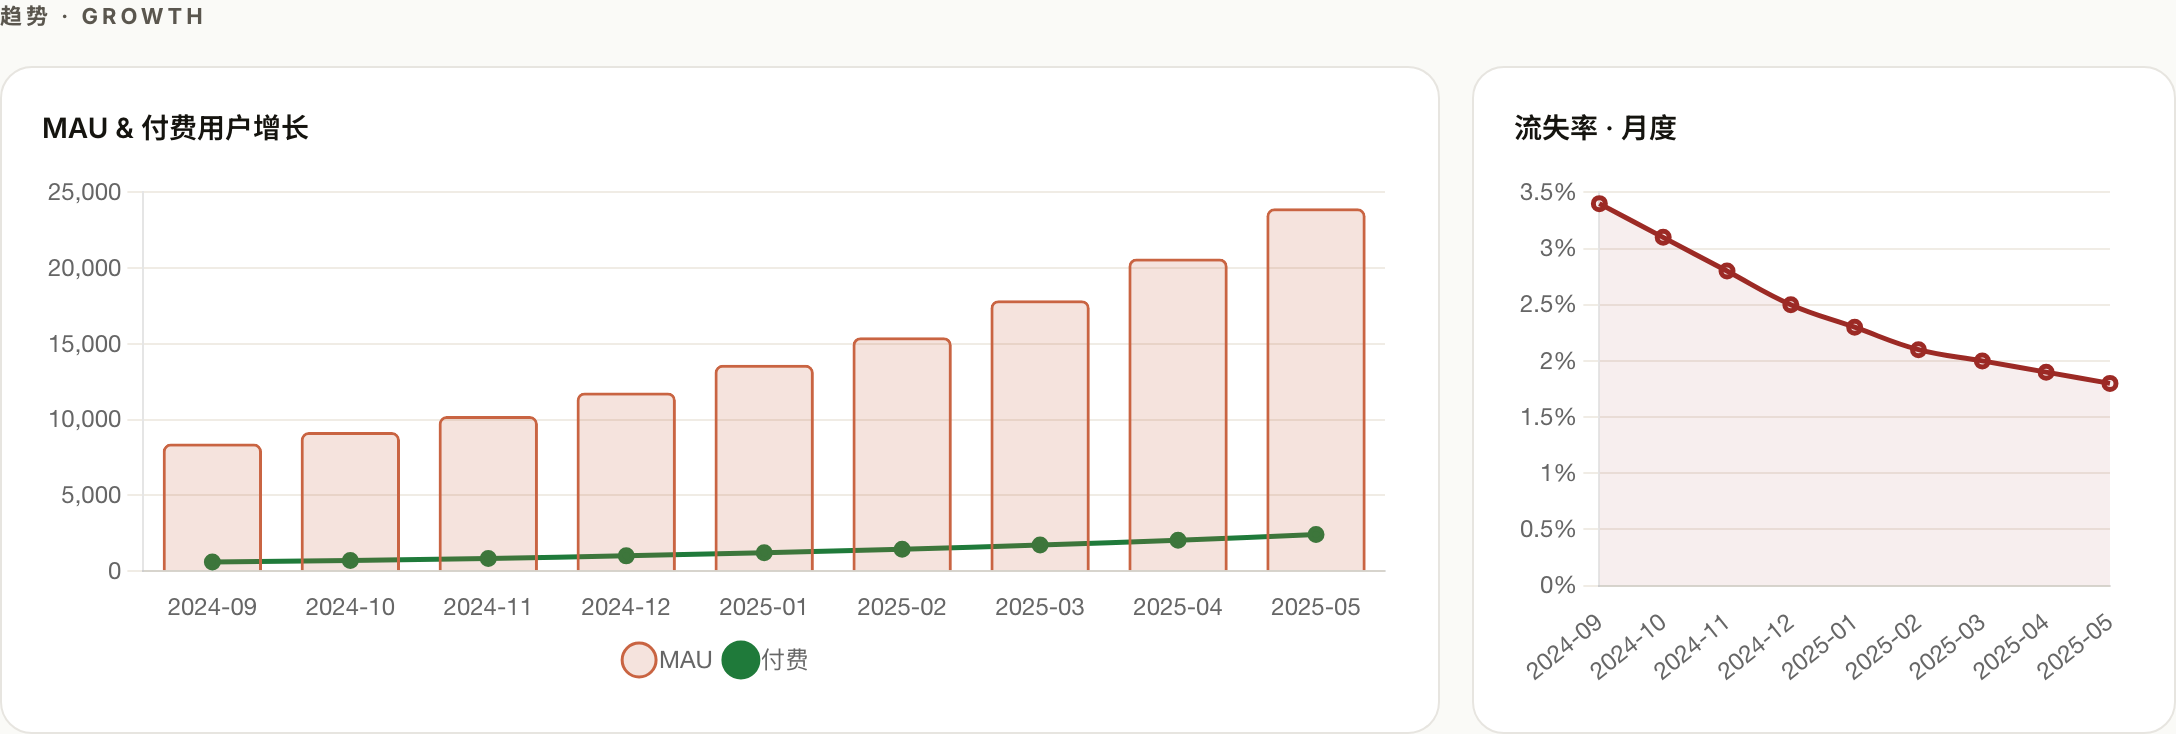Select the 2025-04 MAU bar
2176x734 pixels.
point(1178,415)
